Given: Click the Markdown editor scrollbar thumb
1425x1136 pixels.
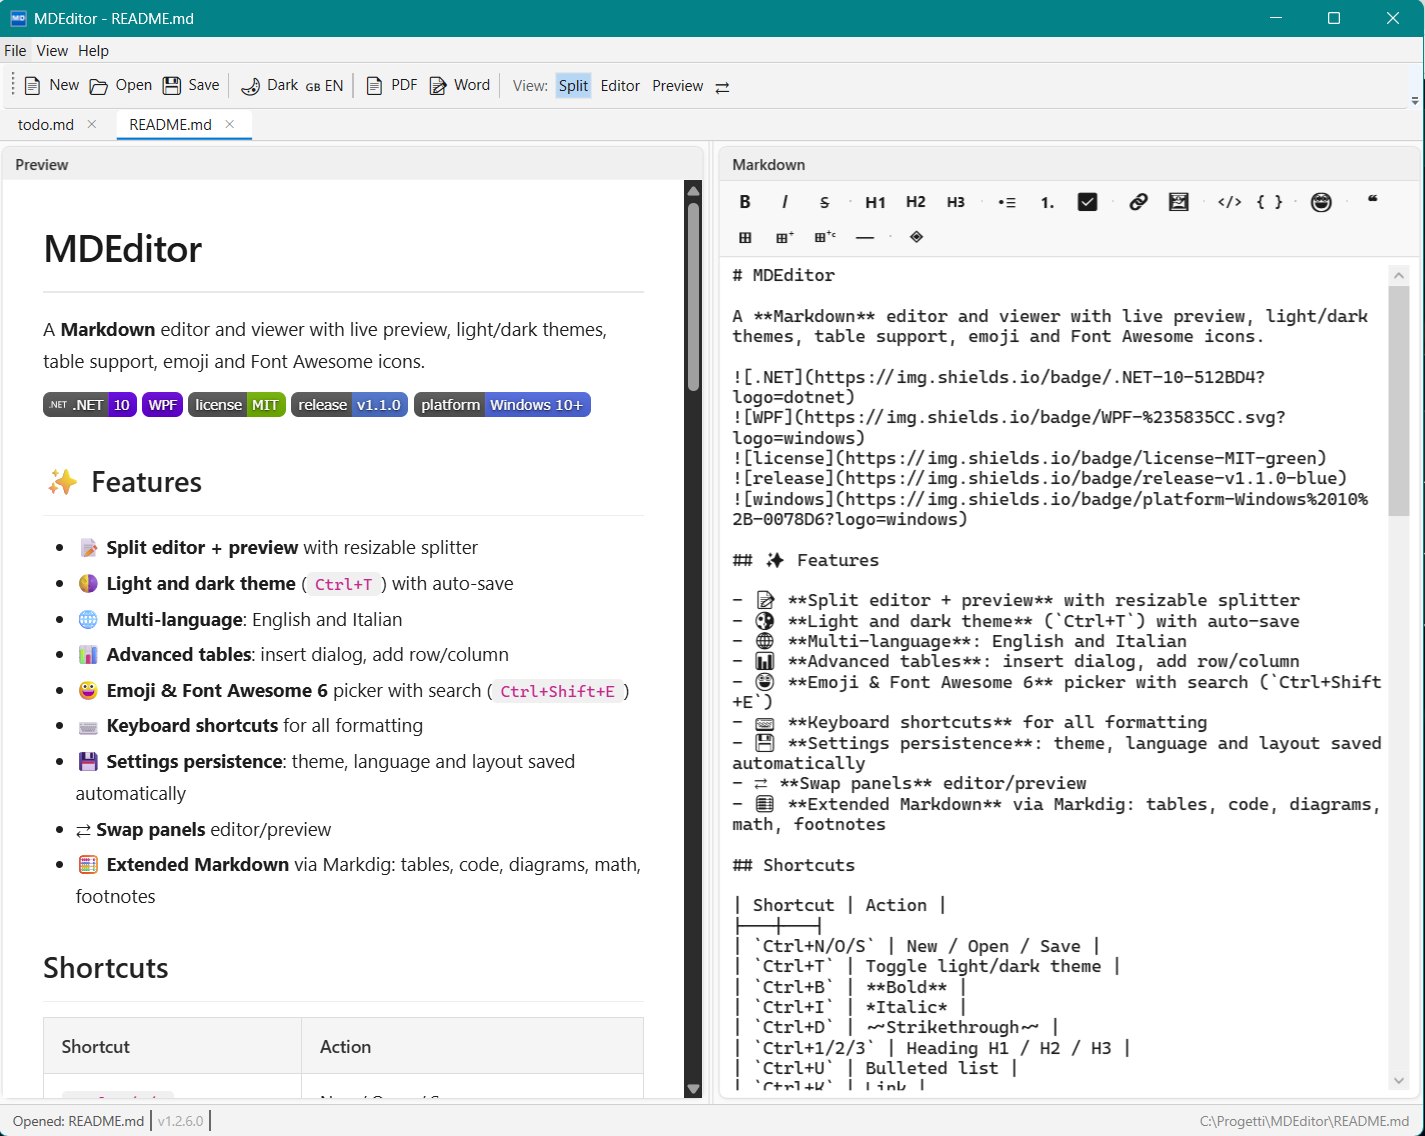Looking at the screenshot, I should pyautogui.click(x=1398, y=401).
